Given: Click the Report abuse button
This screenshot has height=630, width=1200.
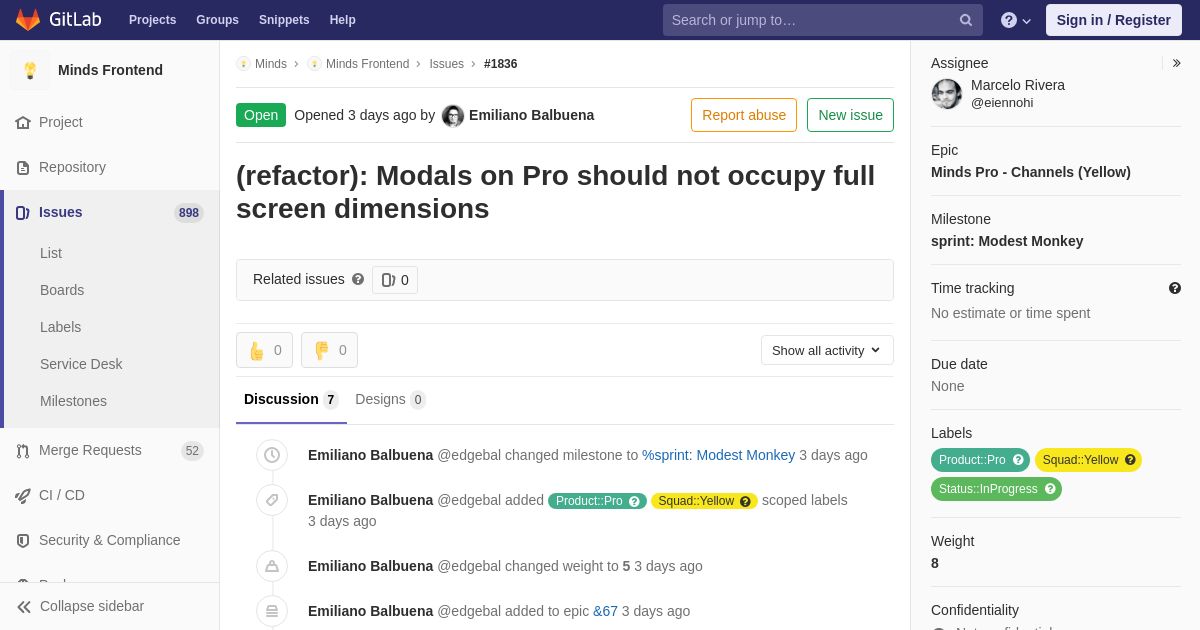Looking at the screenshot, I should pyautogui.click(x=744, y=115).
